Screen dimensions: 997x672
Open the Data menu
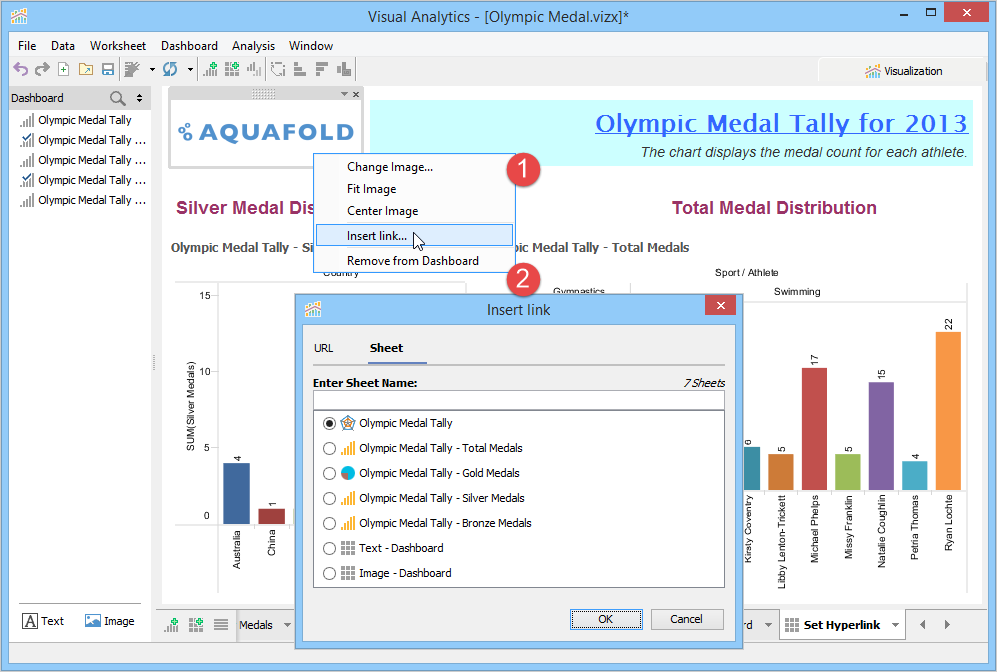tap(63, 46)
